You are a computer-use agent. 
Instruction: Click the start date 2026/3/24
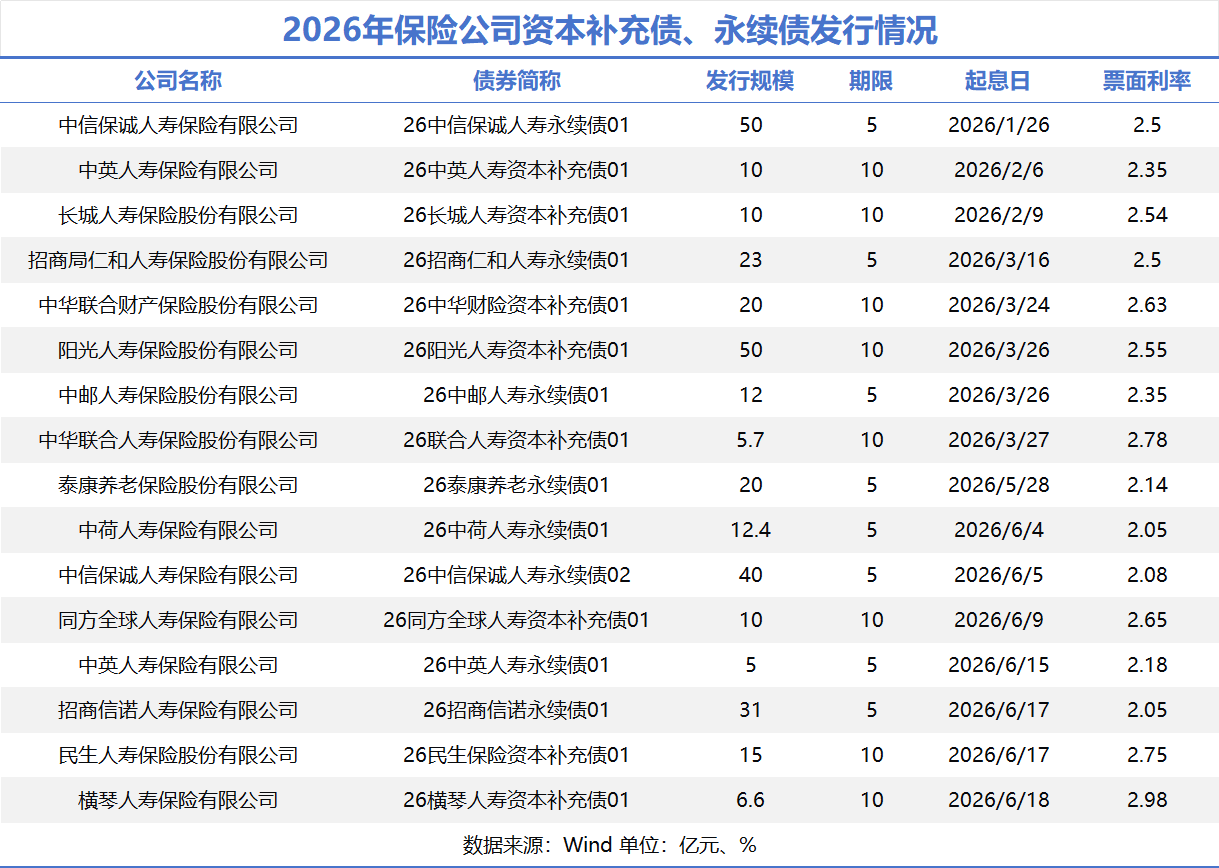998,305
